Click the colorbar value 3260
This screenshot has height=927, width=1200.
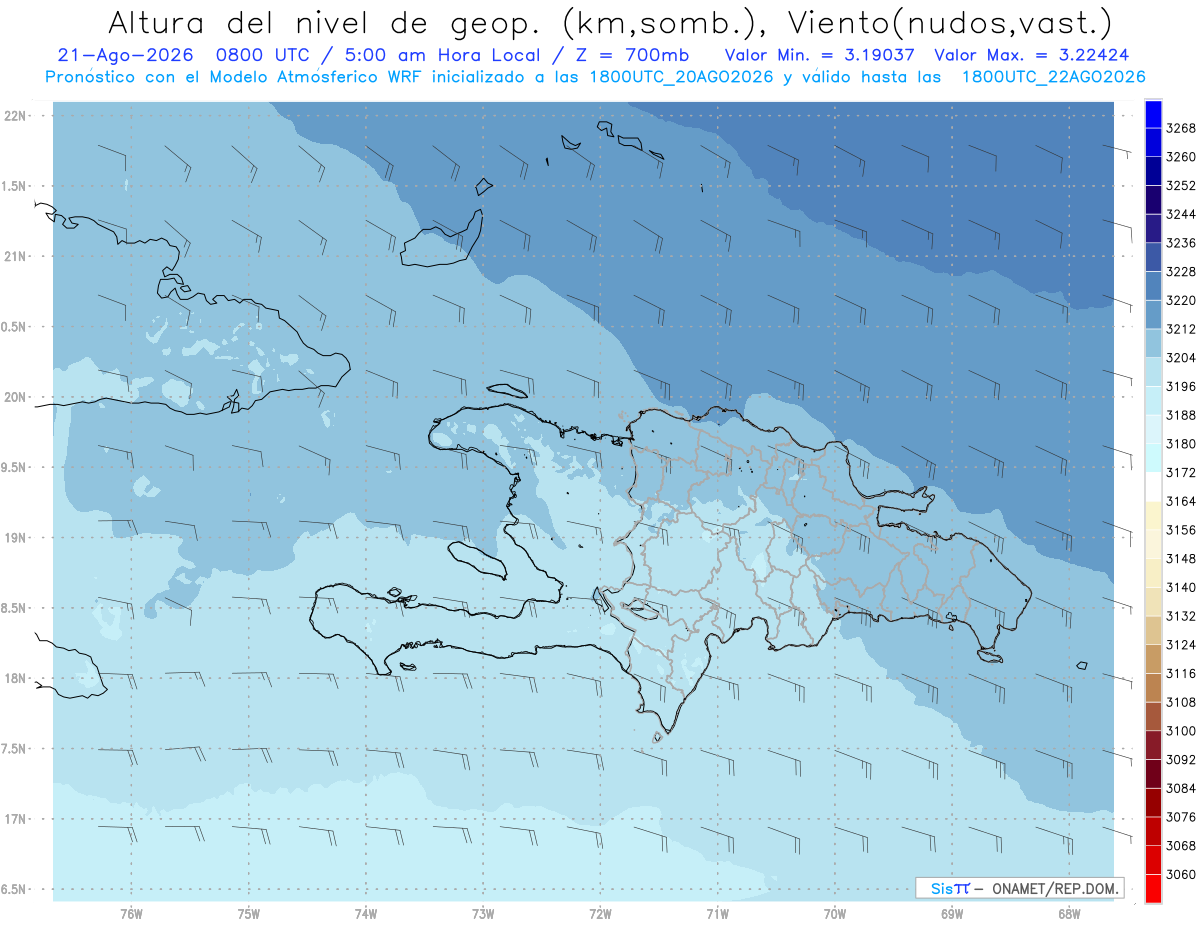pyautogui.click(x=1180, y=157)
